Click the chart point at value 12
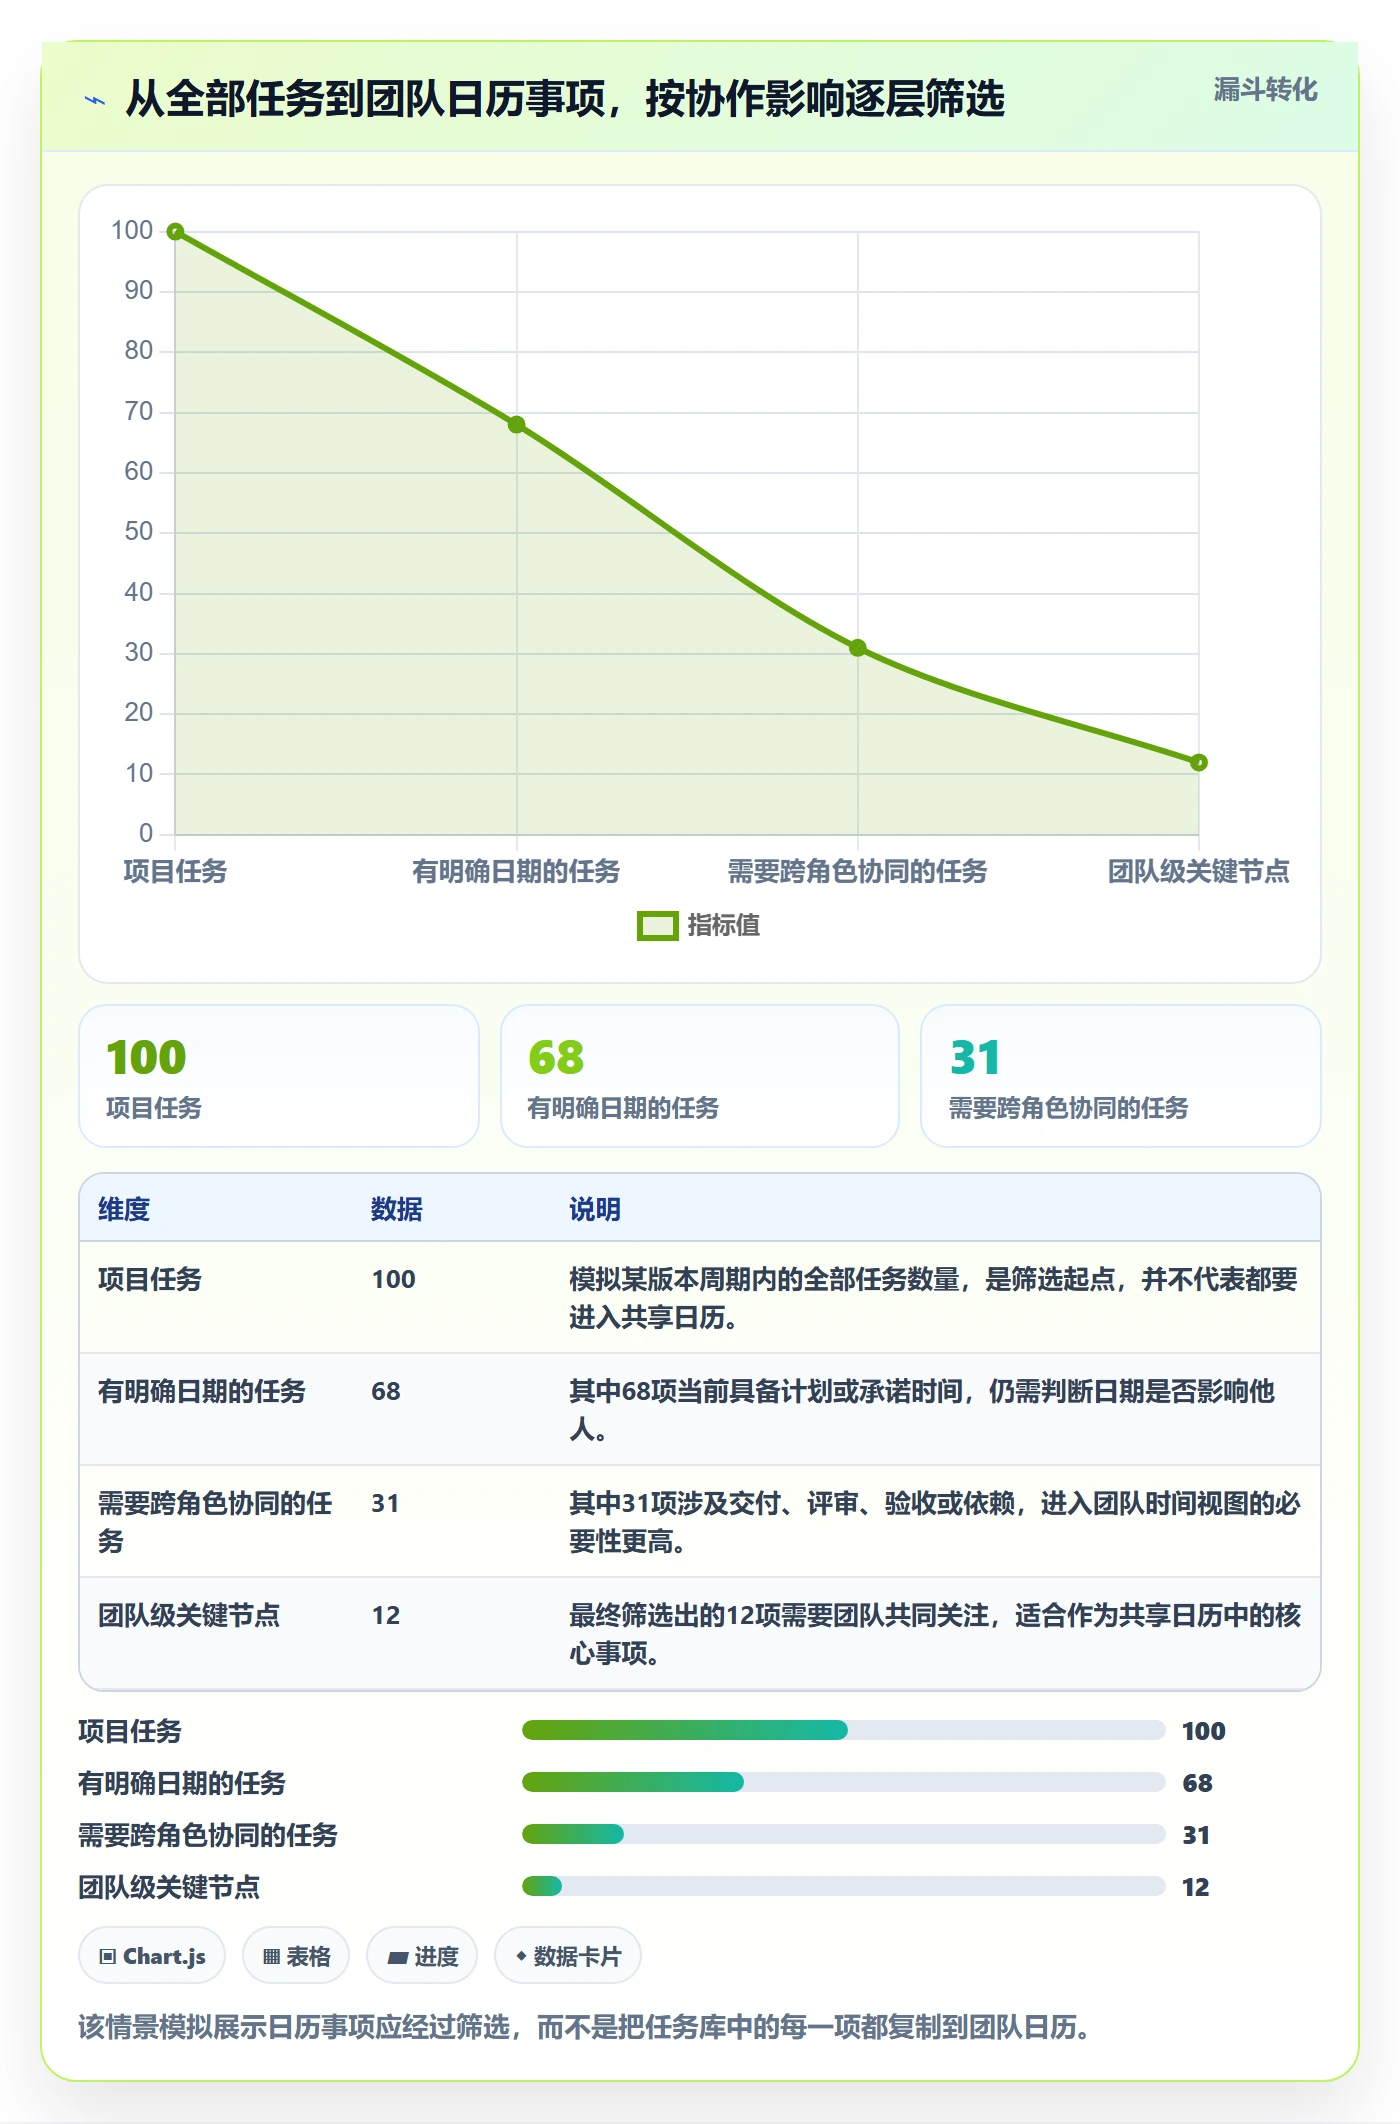The image size is (1400, 2124). tap(1199, 762)
